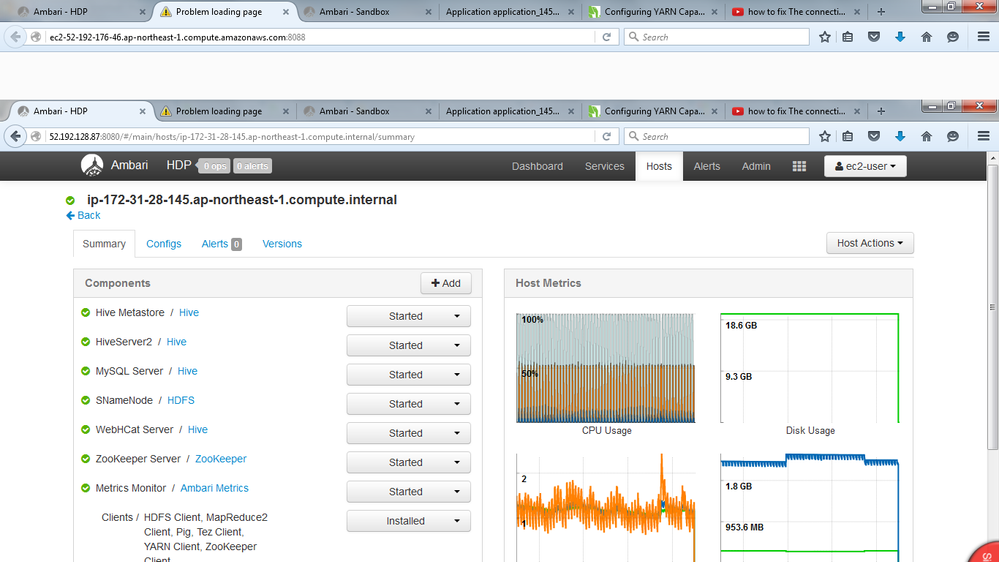The width and height of the screenshot is (999, 562).
Task: Click the Pocket icon in lower toolbar
Action: click(x=873, y=136)
